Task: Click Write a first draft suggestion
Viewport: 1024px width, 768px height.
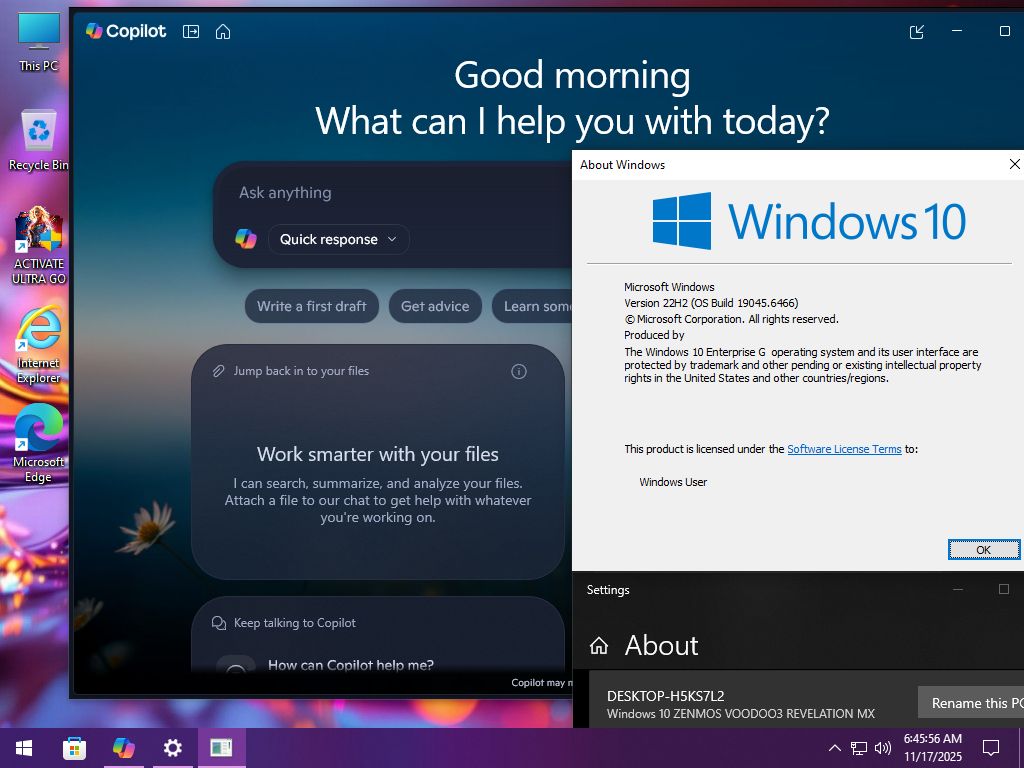Action: pos(312,306)
